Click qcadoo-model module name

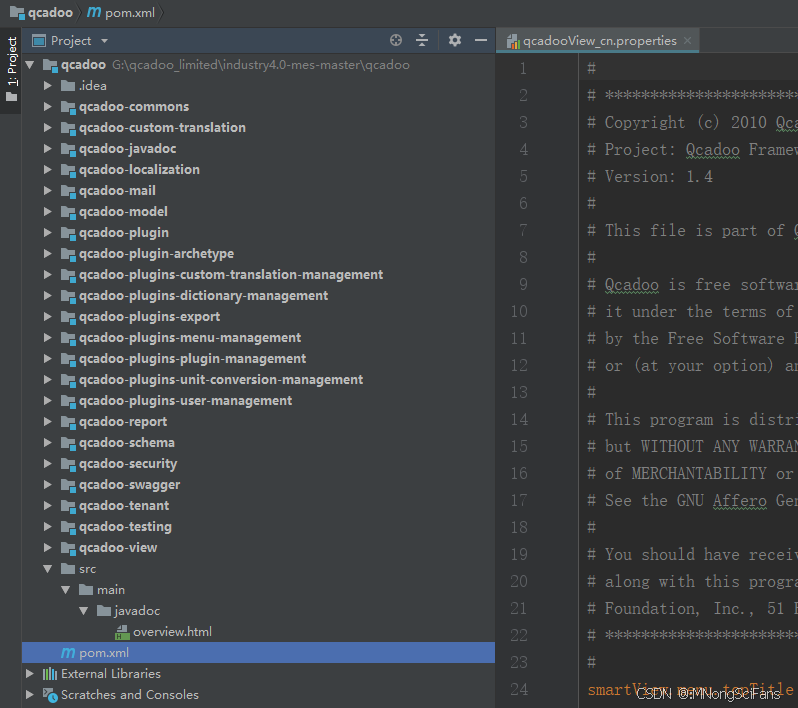click(x=123, y=211)
